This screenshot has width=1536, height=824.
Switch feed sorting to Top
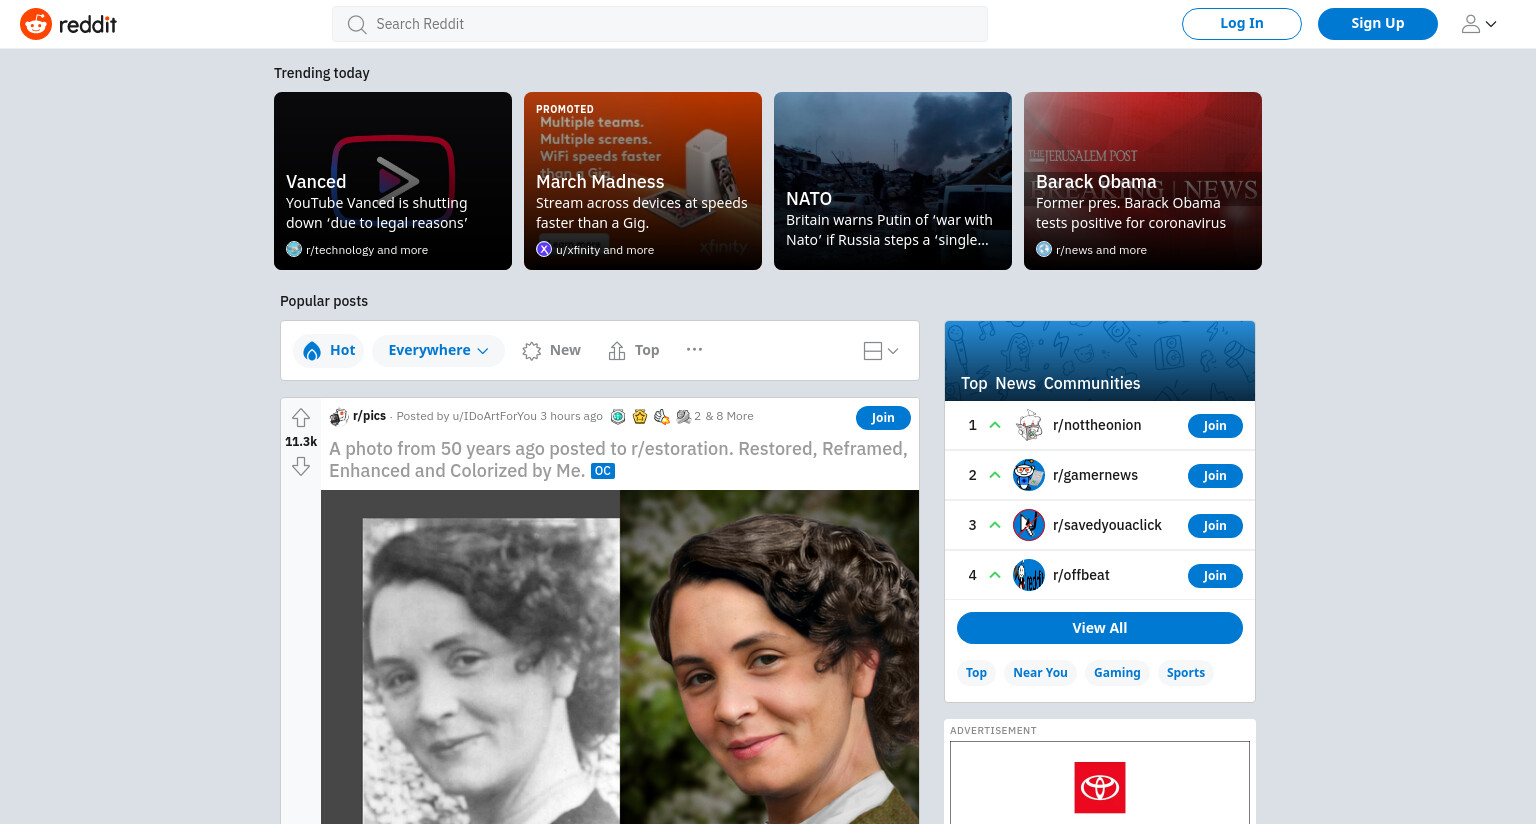(634, 350)
